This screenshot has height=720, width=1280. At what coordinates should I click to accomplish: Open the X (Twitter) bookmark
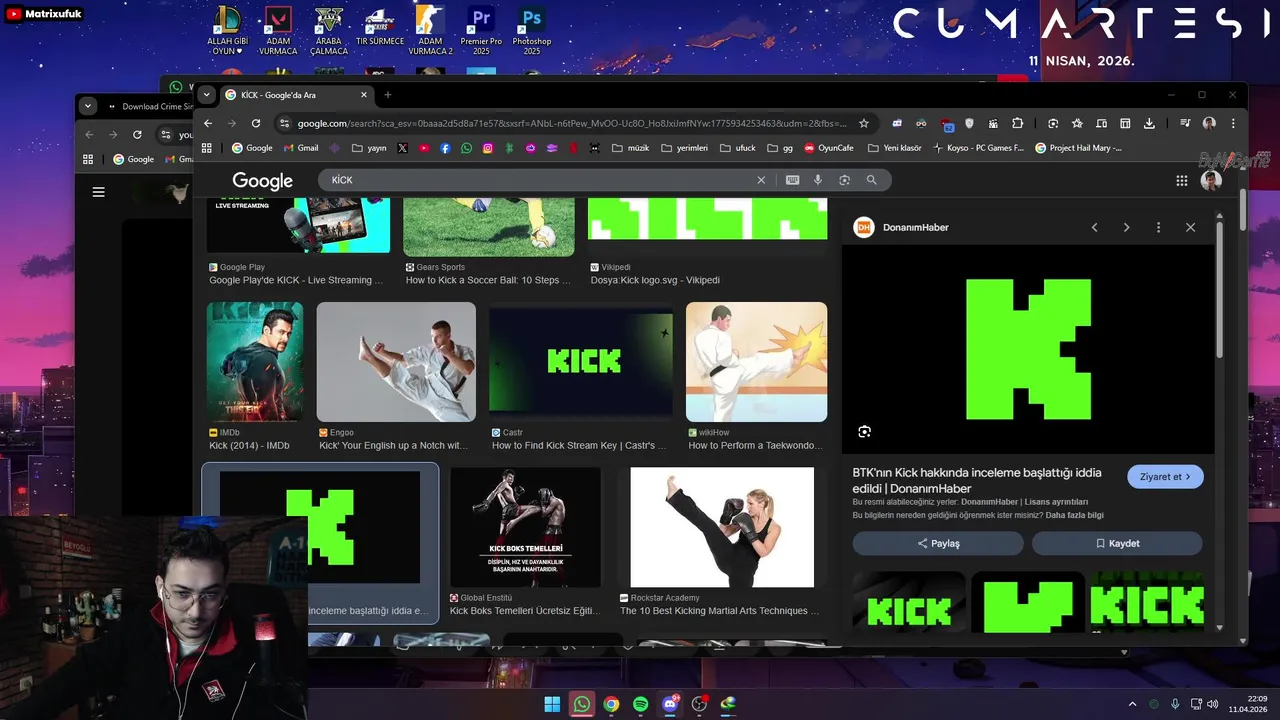click(x=402, y=148)
